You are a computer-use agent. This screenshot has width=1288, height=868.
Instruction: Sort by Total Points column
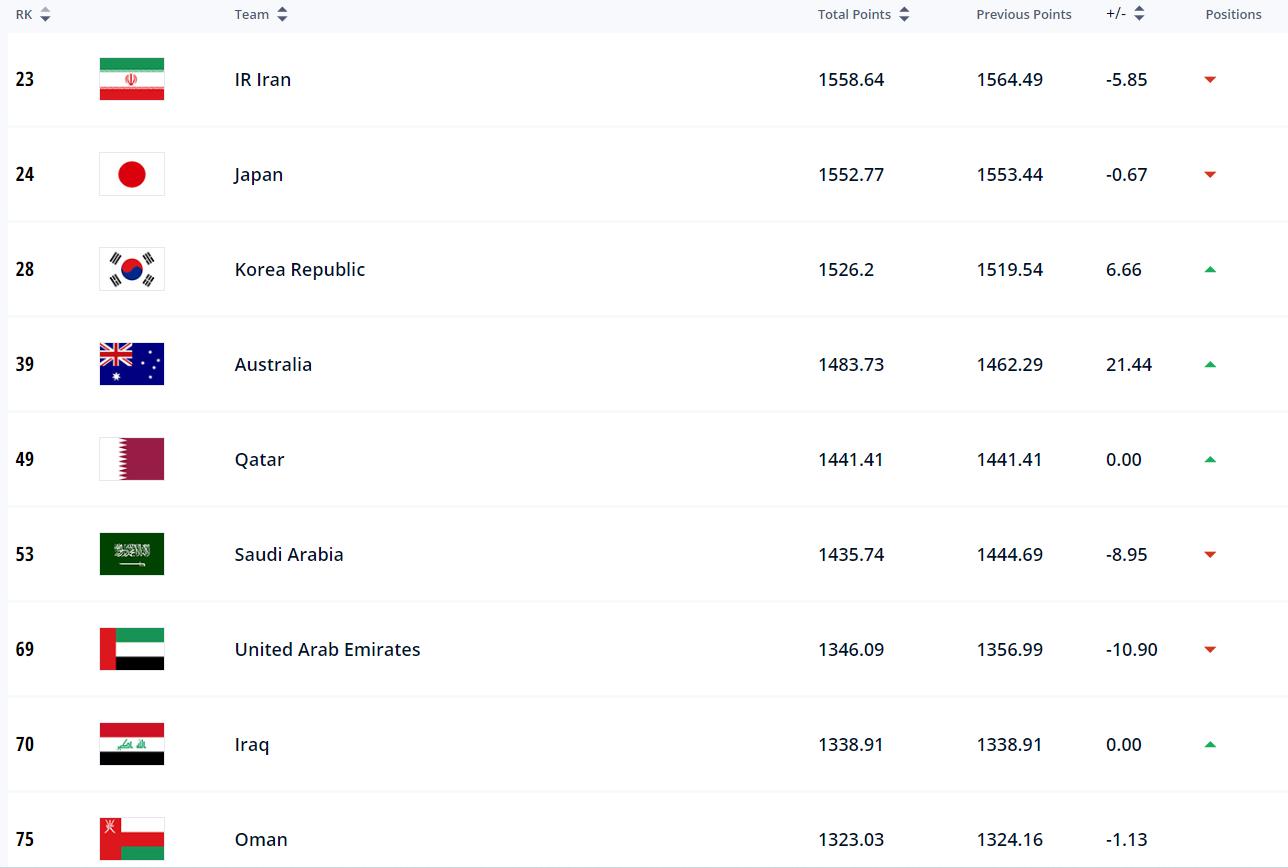pos(904,14)
